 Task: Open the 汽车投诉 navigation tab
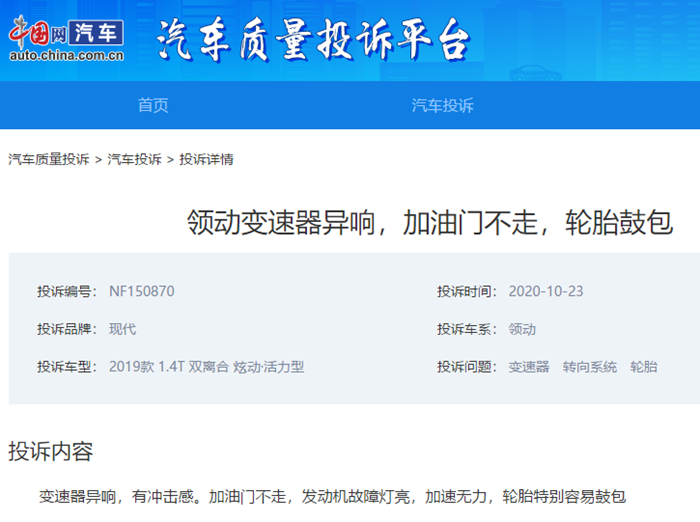442,105
